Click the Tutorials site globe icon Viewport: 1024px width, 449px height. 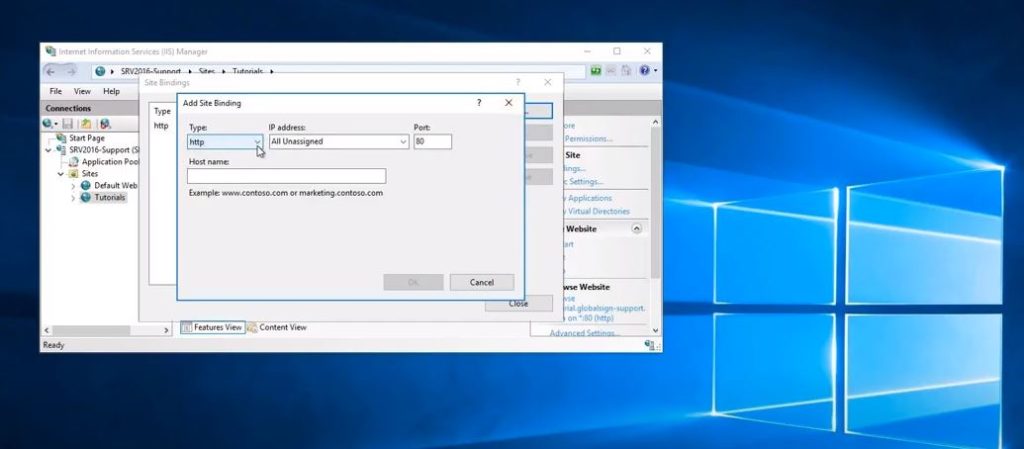(86, 197)
